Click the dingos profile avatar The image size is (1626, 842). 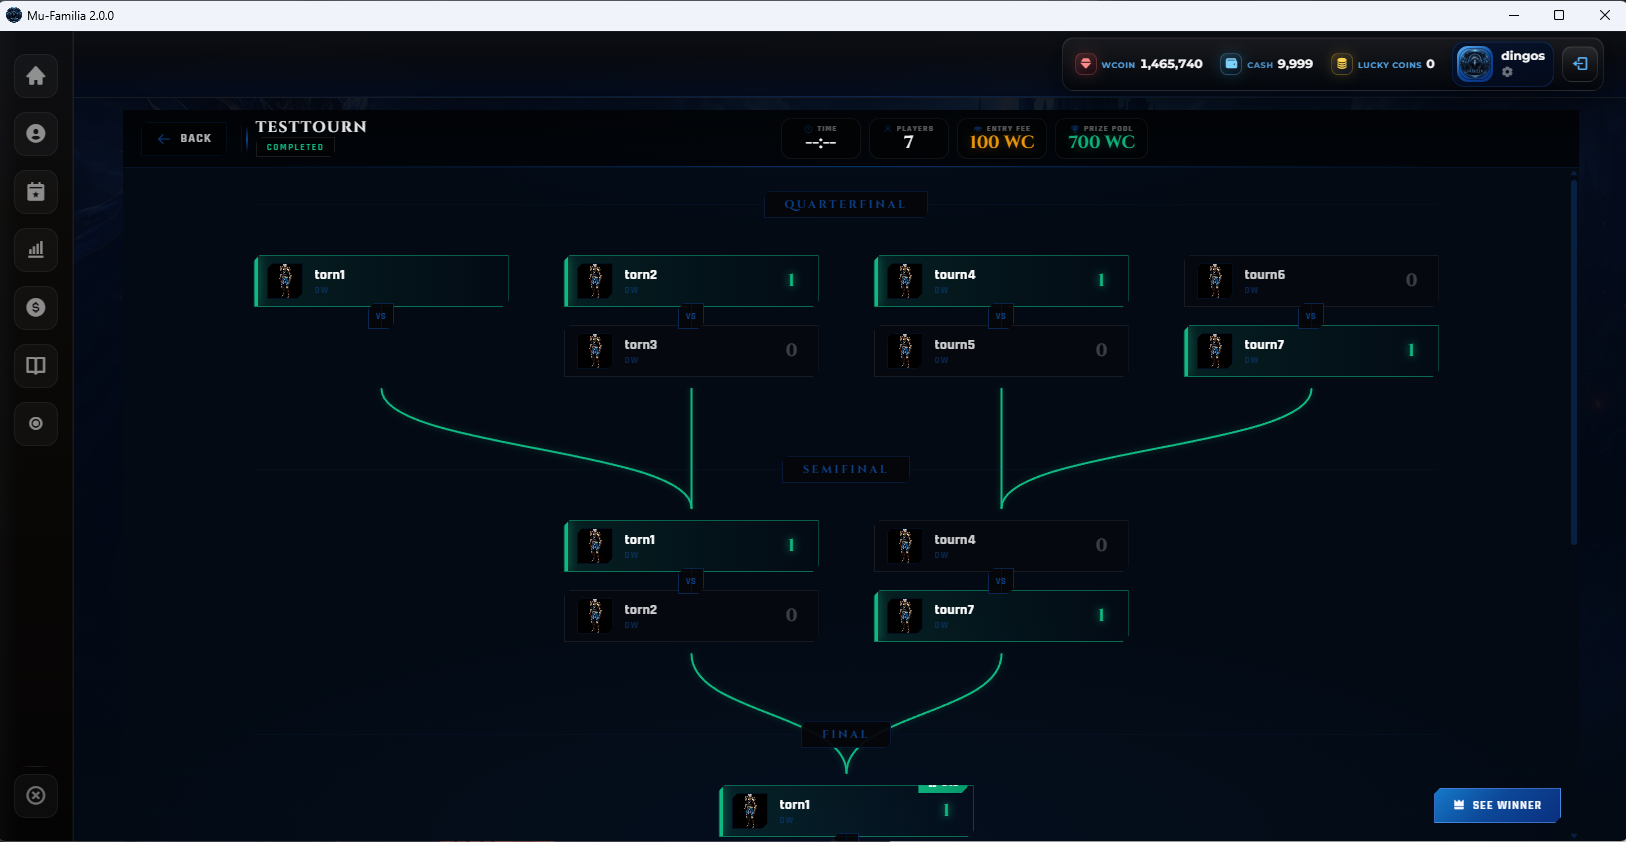[x=1474, y=64]
